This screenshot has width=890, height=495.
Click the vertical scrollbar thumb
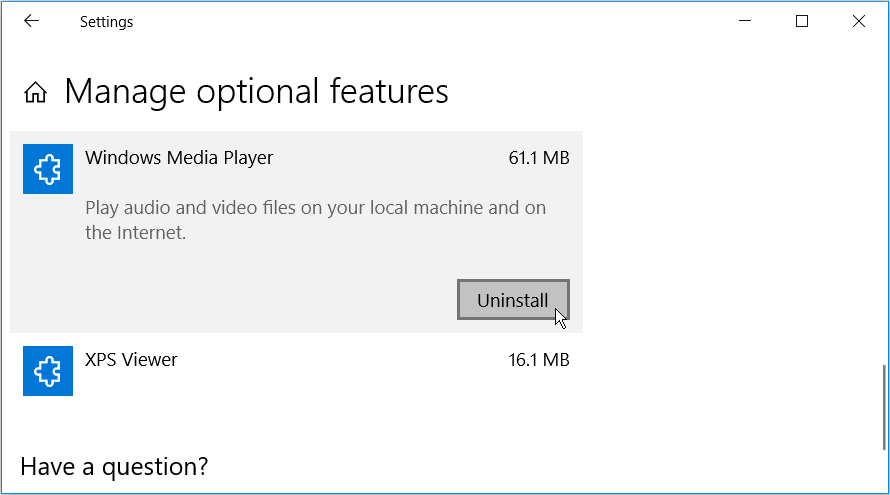882,408
